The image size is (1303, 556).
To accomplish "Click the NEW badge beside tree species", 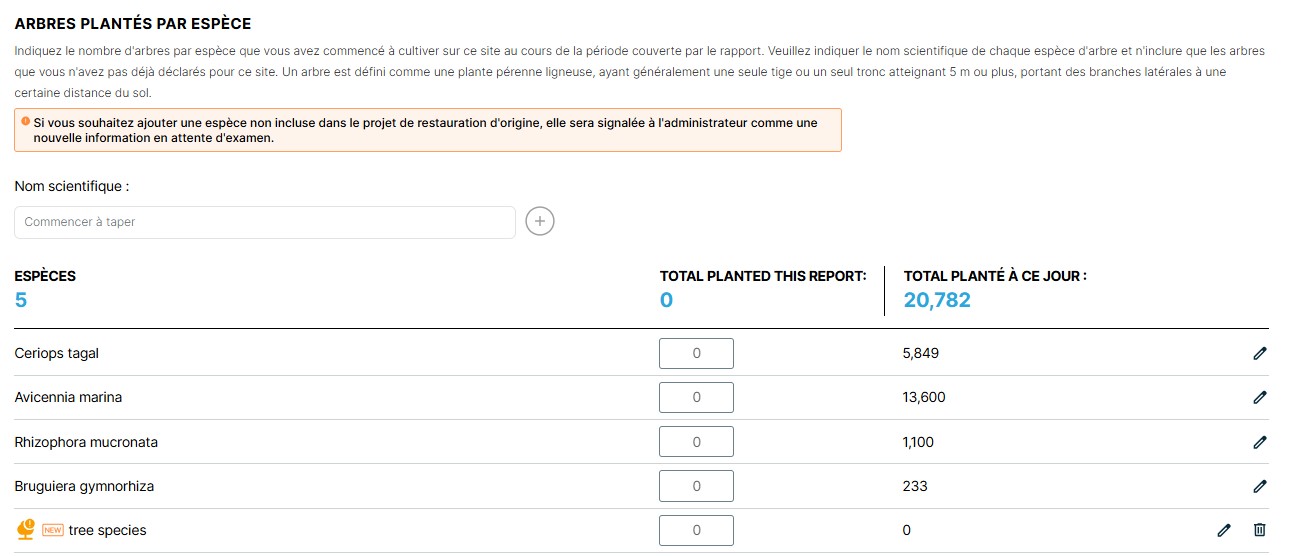I will (53, 530).
